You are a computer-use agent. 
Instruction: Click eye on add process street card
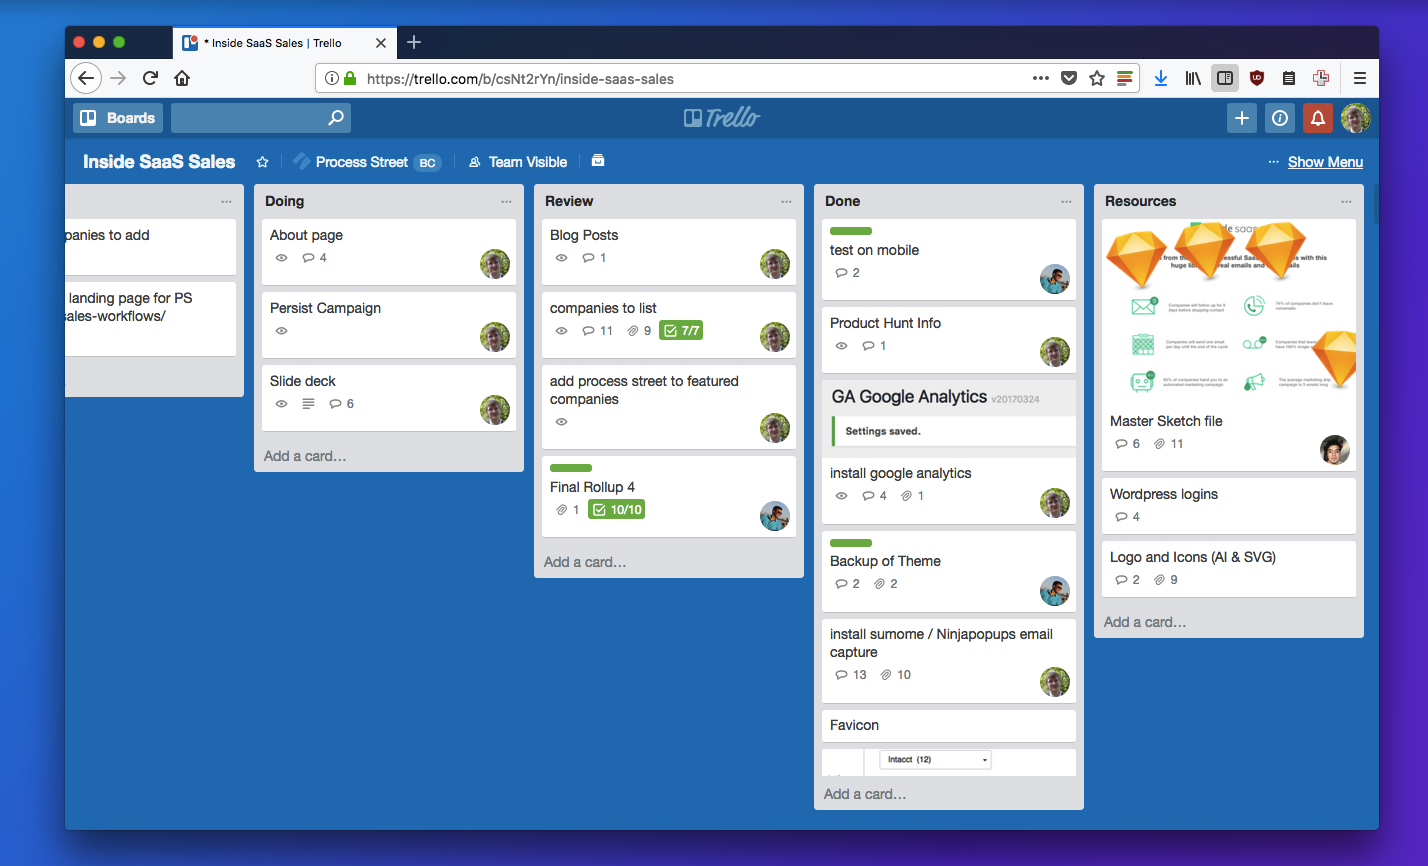[x=561, y=422]
